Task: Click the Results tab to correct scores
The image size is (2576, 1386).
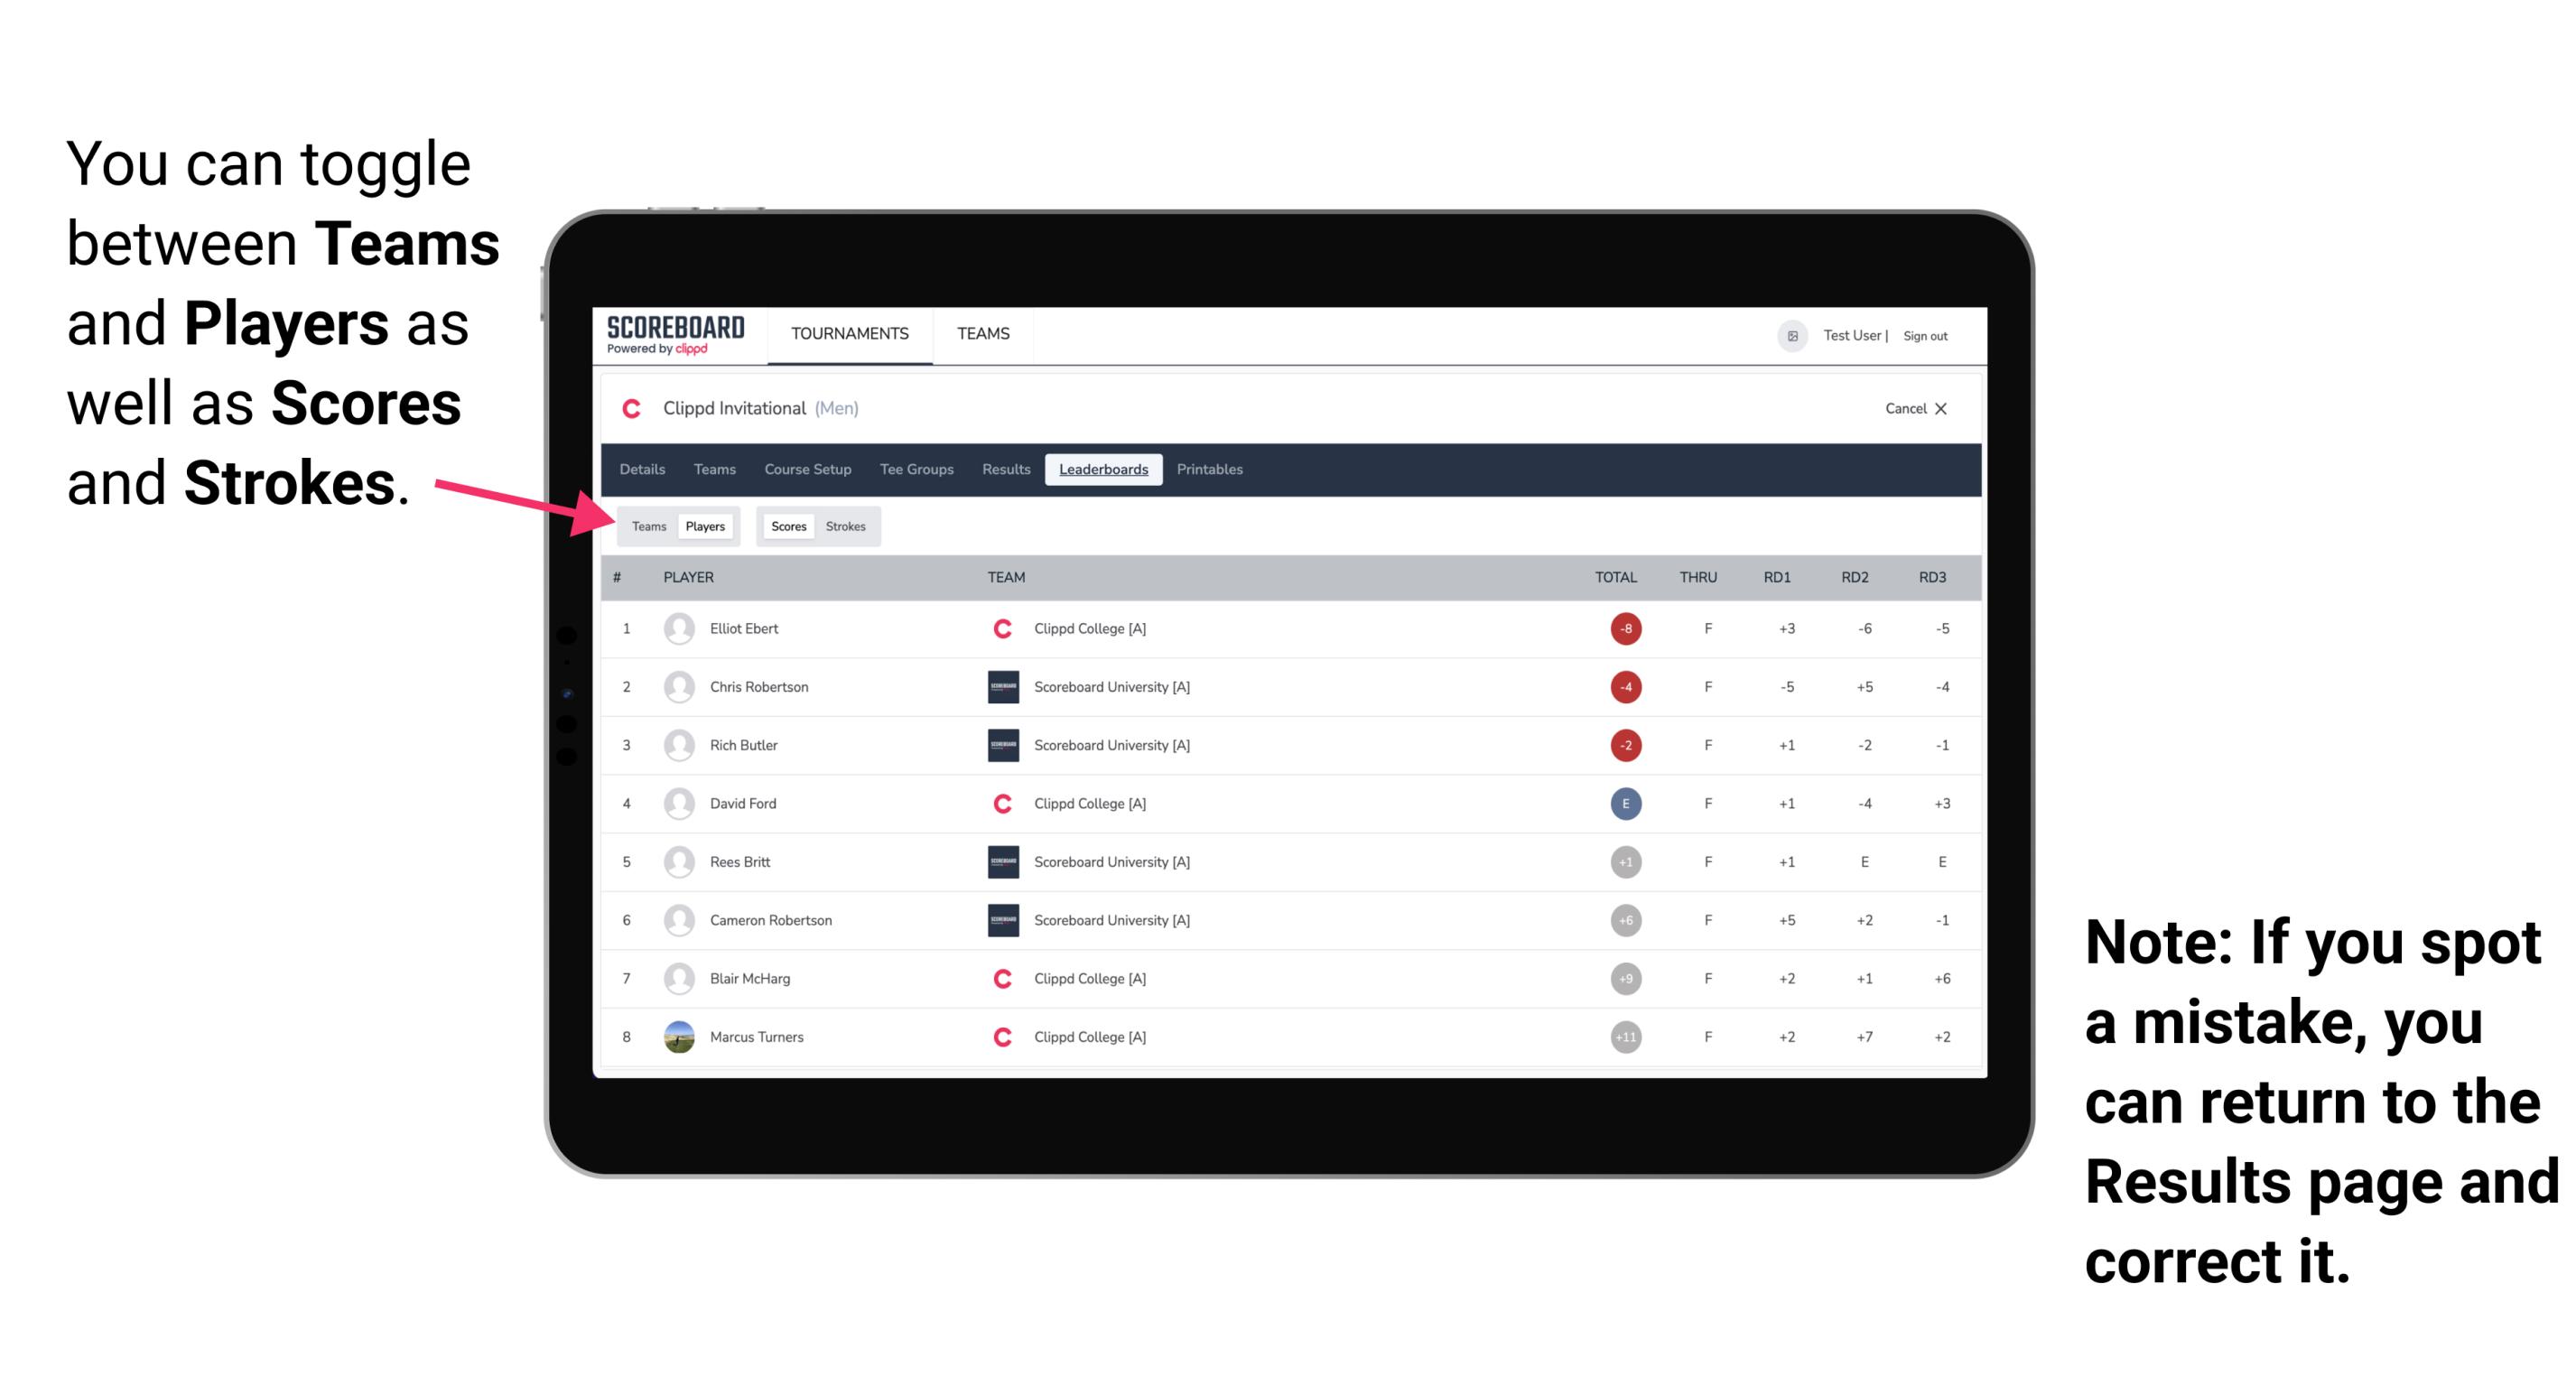Action: [1007, 471]
